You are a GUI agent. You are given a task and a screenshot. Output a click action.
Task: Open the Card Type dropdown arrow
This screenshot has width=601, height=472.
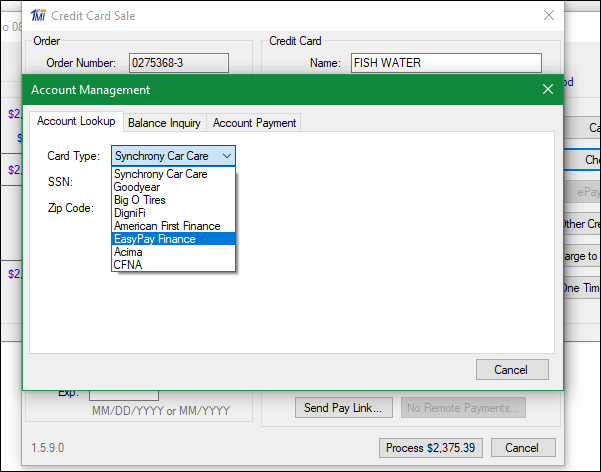(227, 156)
